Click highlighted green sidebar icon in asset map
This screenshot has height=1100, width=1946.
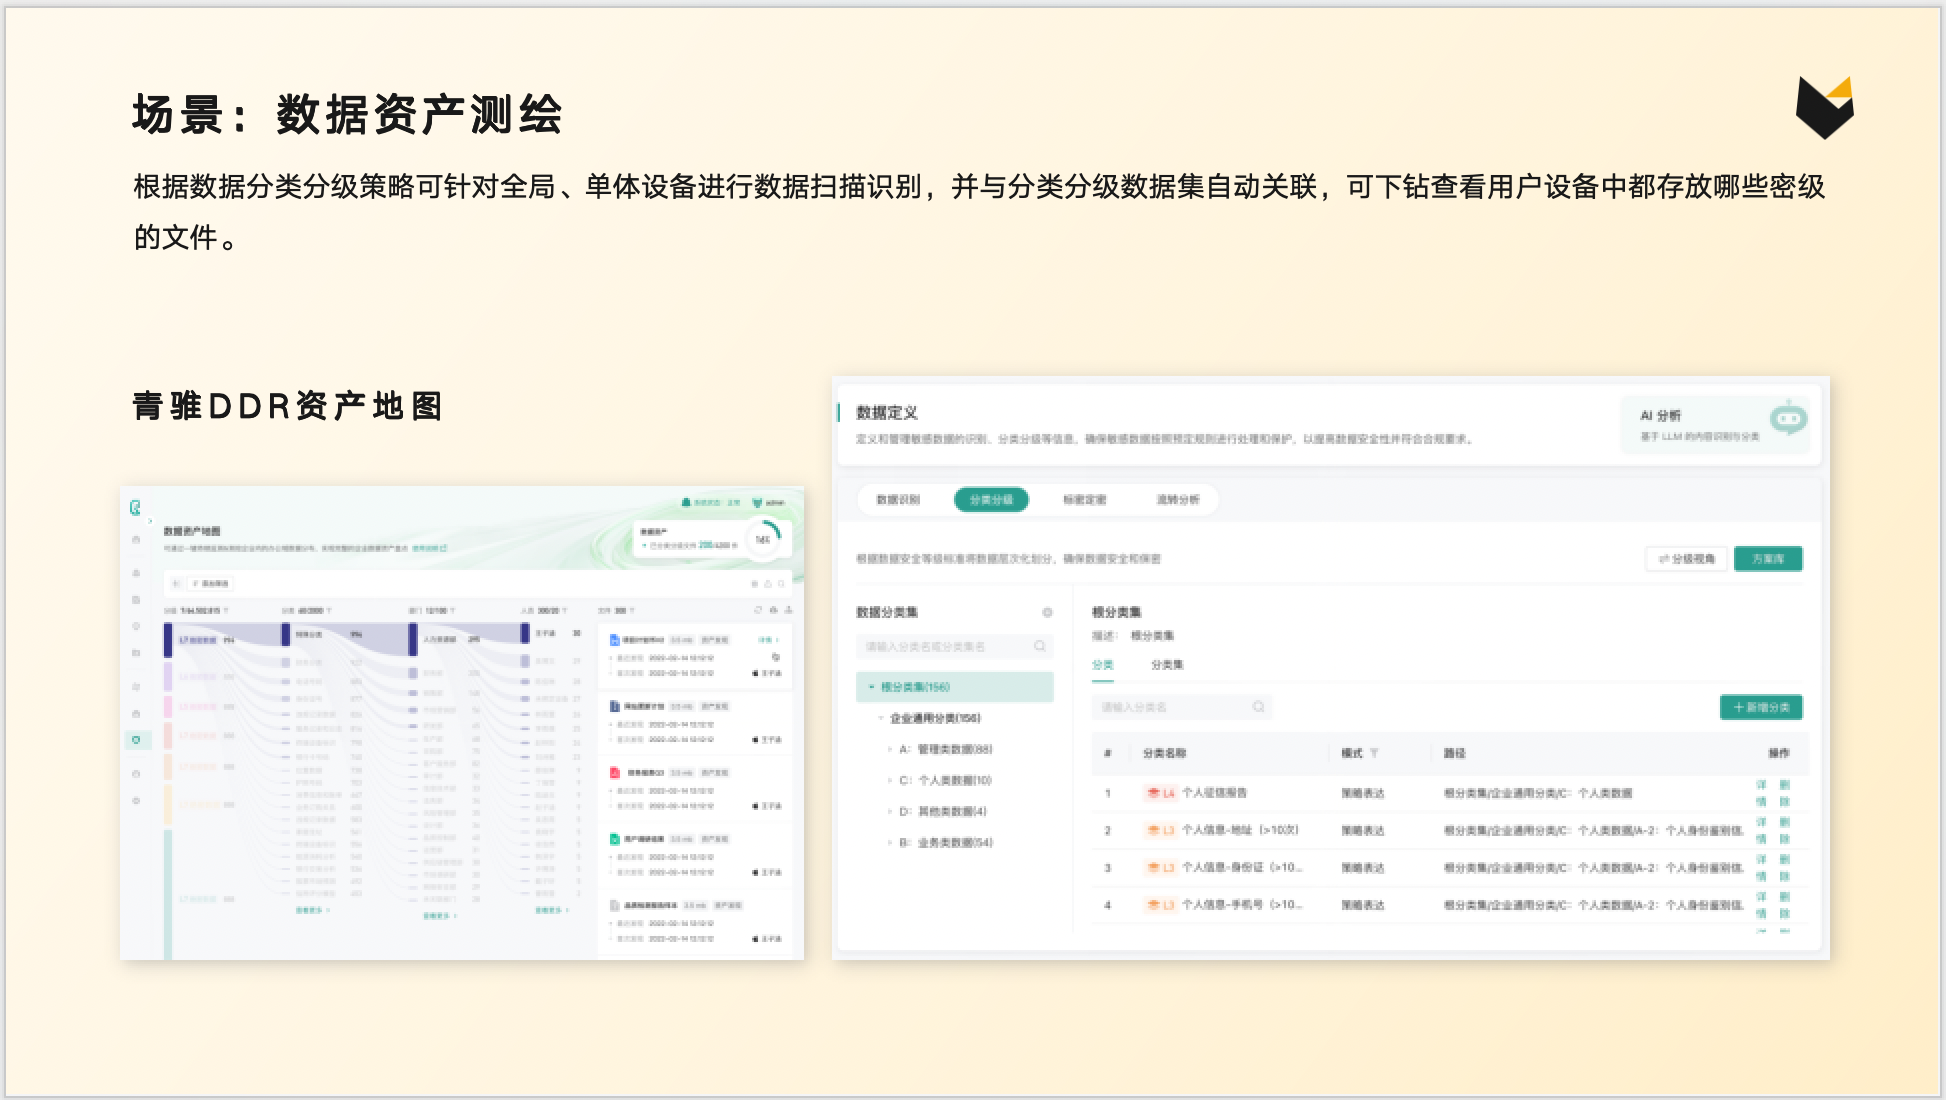point(136,740)
